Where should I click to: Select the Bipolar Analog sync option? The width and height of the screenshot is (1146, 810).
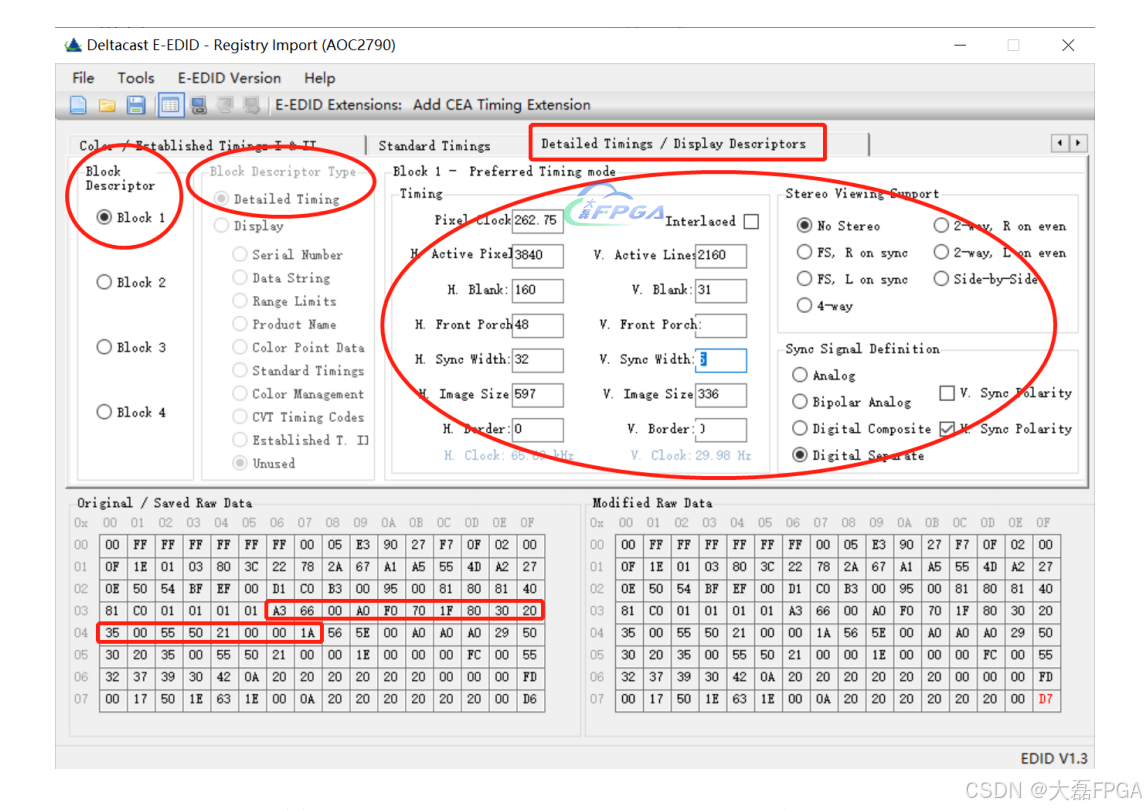point(800,402)
